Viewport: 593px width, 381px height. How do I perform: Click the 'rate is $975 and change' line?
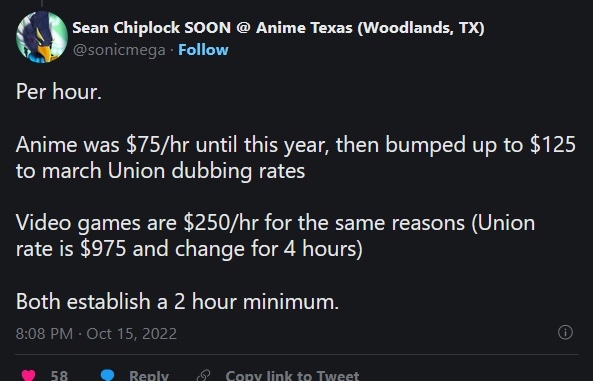189,249
